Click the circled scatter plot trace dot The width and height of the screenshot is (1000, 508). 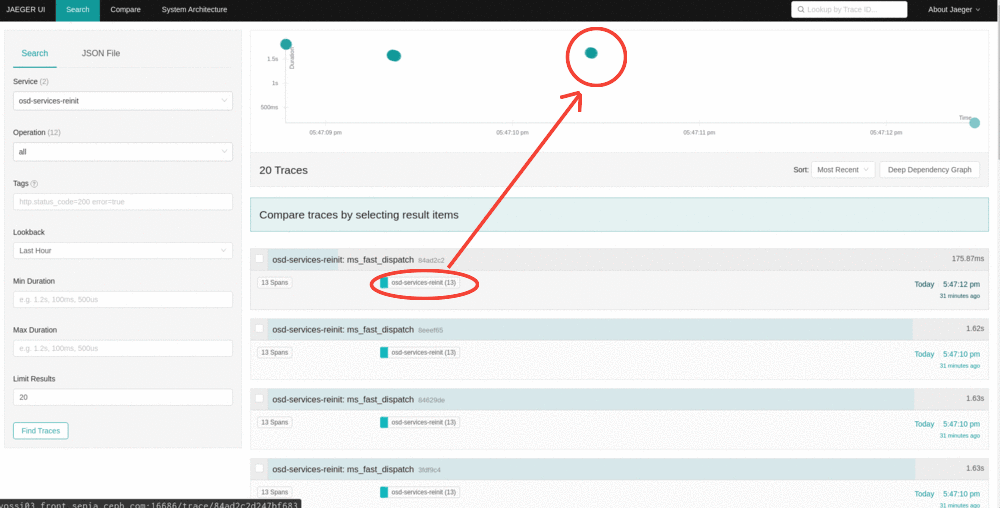(x=591, y=53)
